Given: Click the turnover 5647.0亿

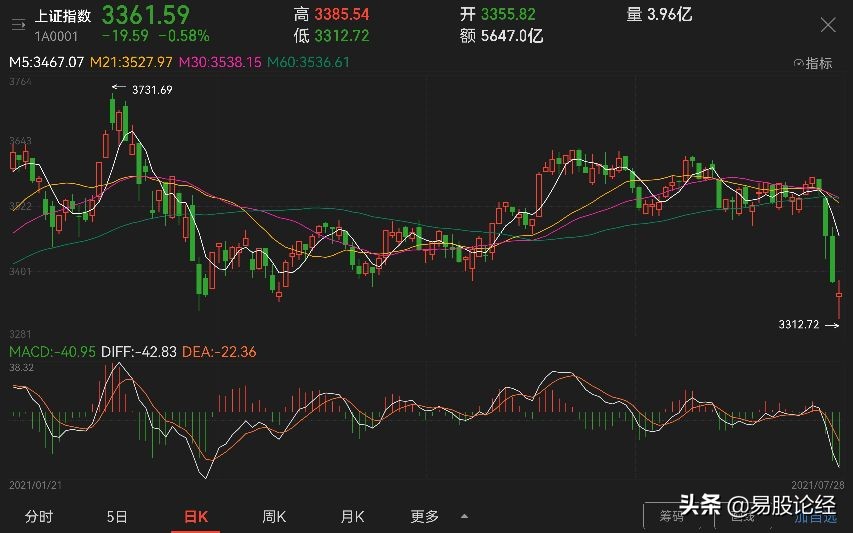Looking at the screenshot, I should click(512, 36).
